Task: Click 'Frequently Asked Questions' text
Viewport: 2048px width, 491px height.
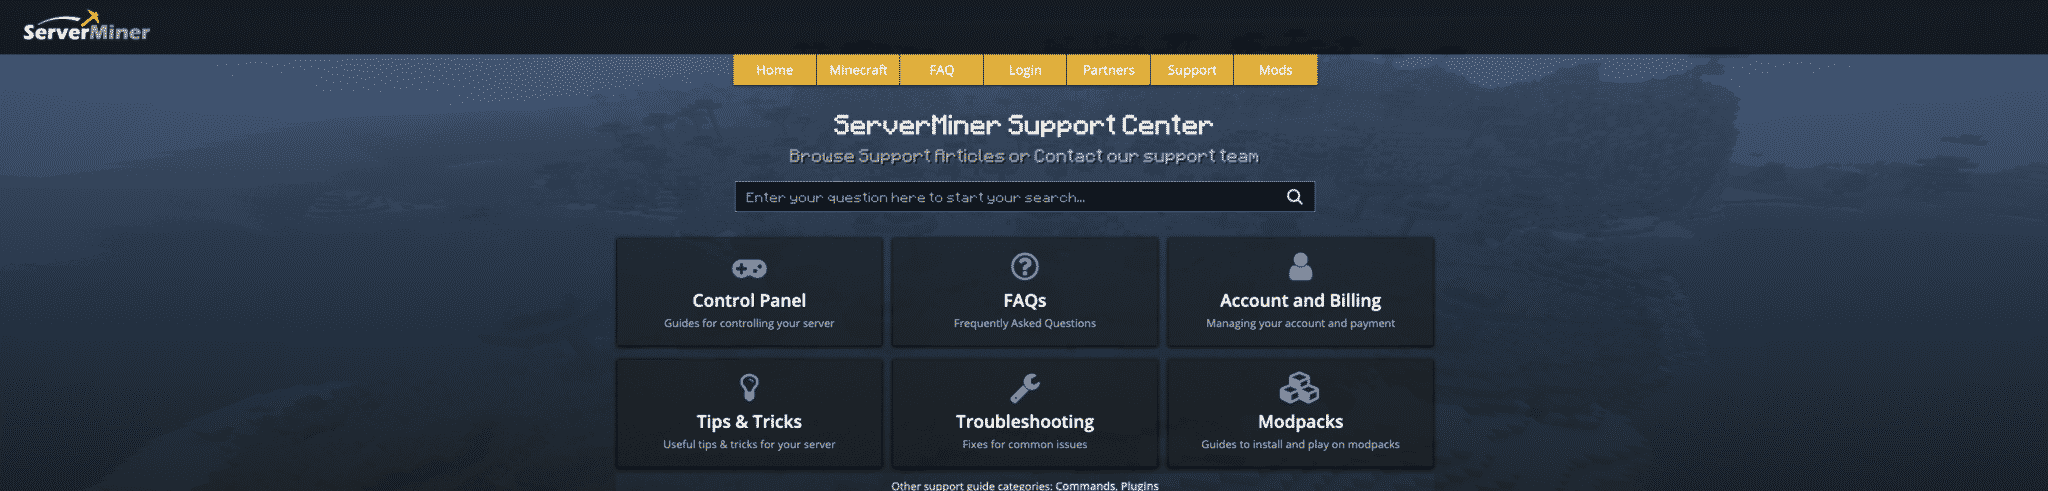Action: tap(1025, 323)
